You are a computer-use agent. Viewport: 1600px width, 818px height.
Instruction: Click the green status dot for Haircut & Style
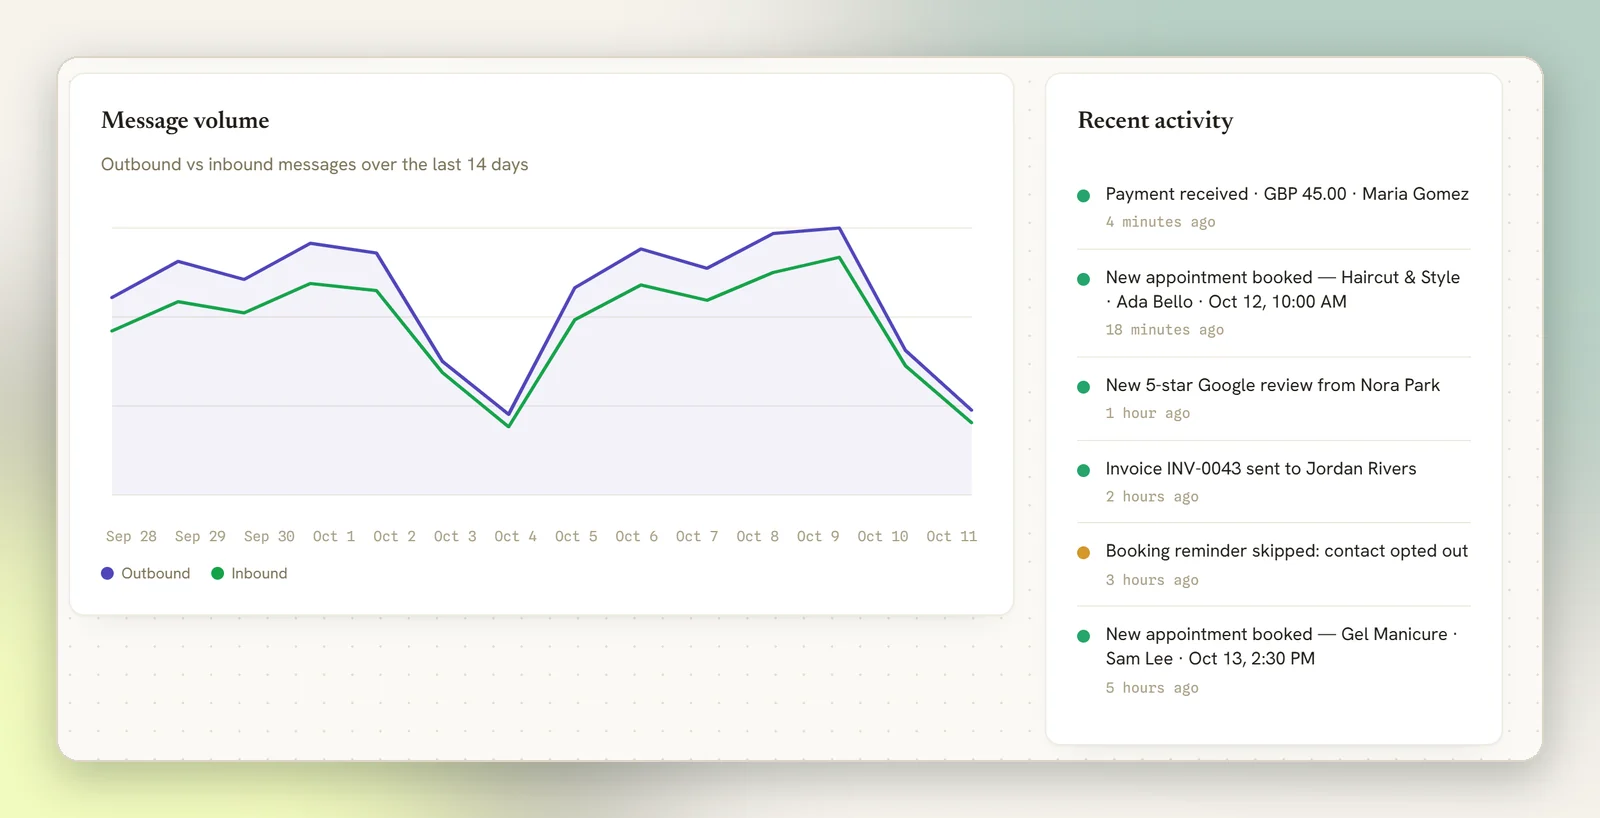(x=1083, y=279)
